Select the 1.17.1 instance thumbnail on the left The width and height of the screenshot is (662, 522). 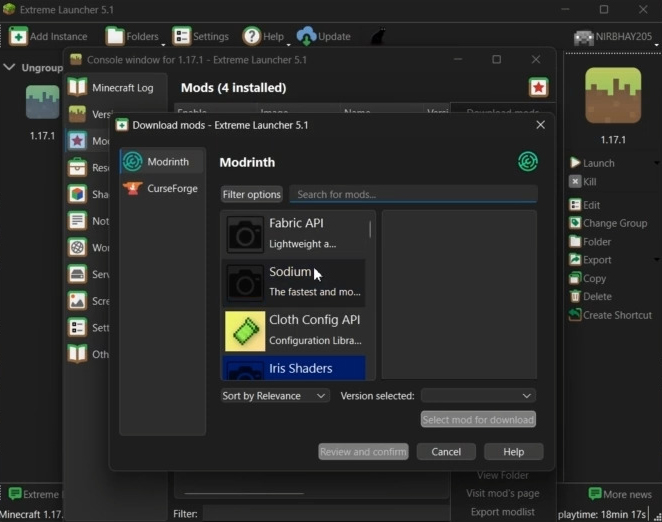click(x=42, y=103)
